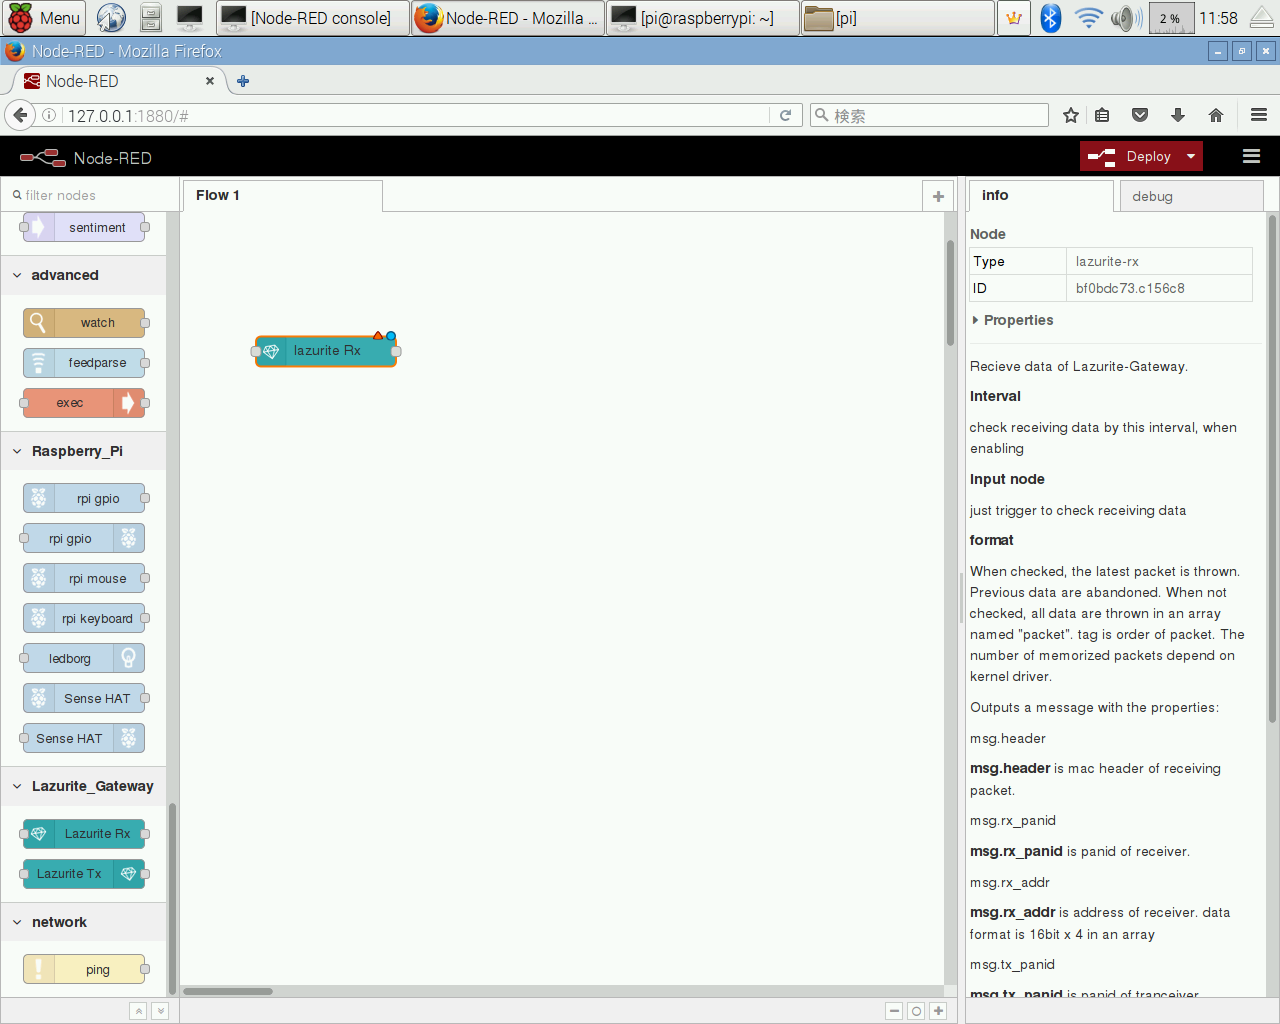The width and height of the screenshot is (1280, 1024).
Task: Reset the canvas zoom level
Action: [x=916, y=1011]
